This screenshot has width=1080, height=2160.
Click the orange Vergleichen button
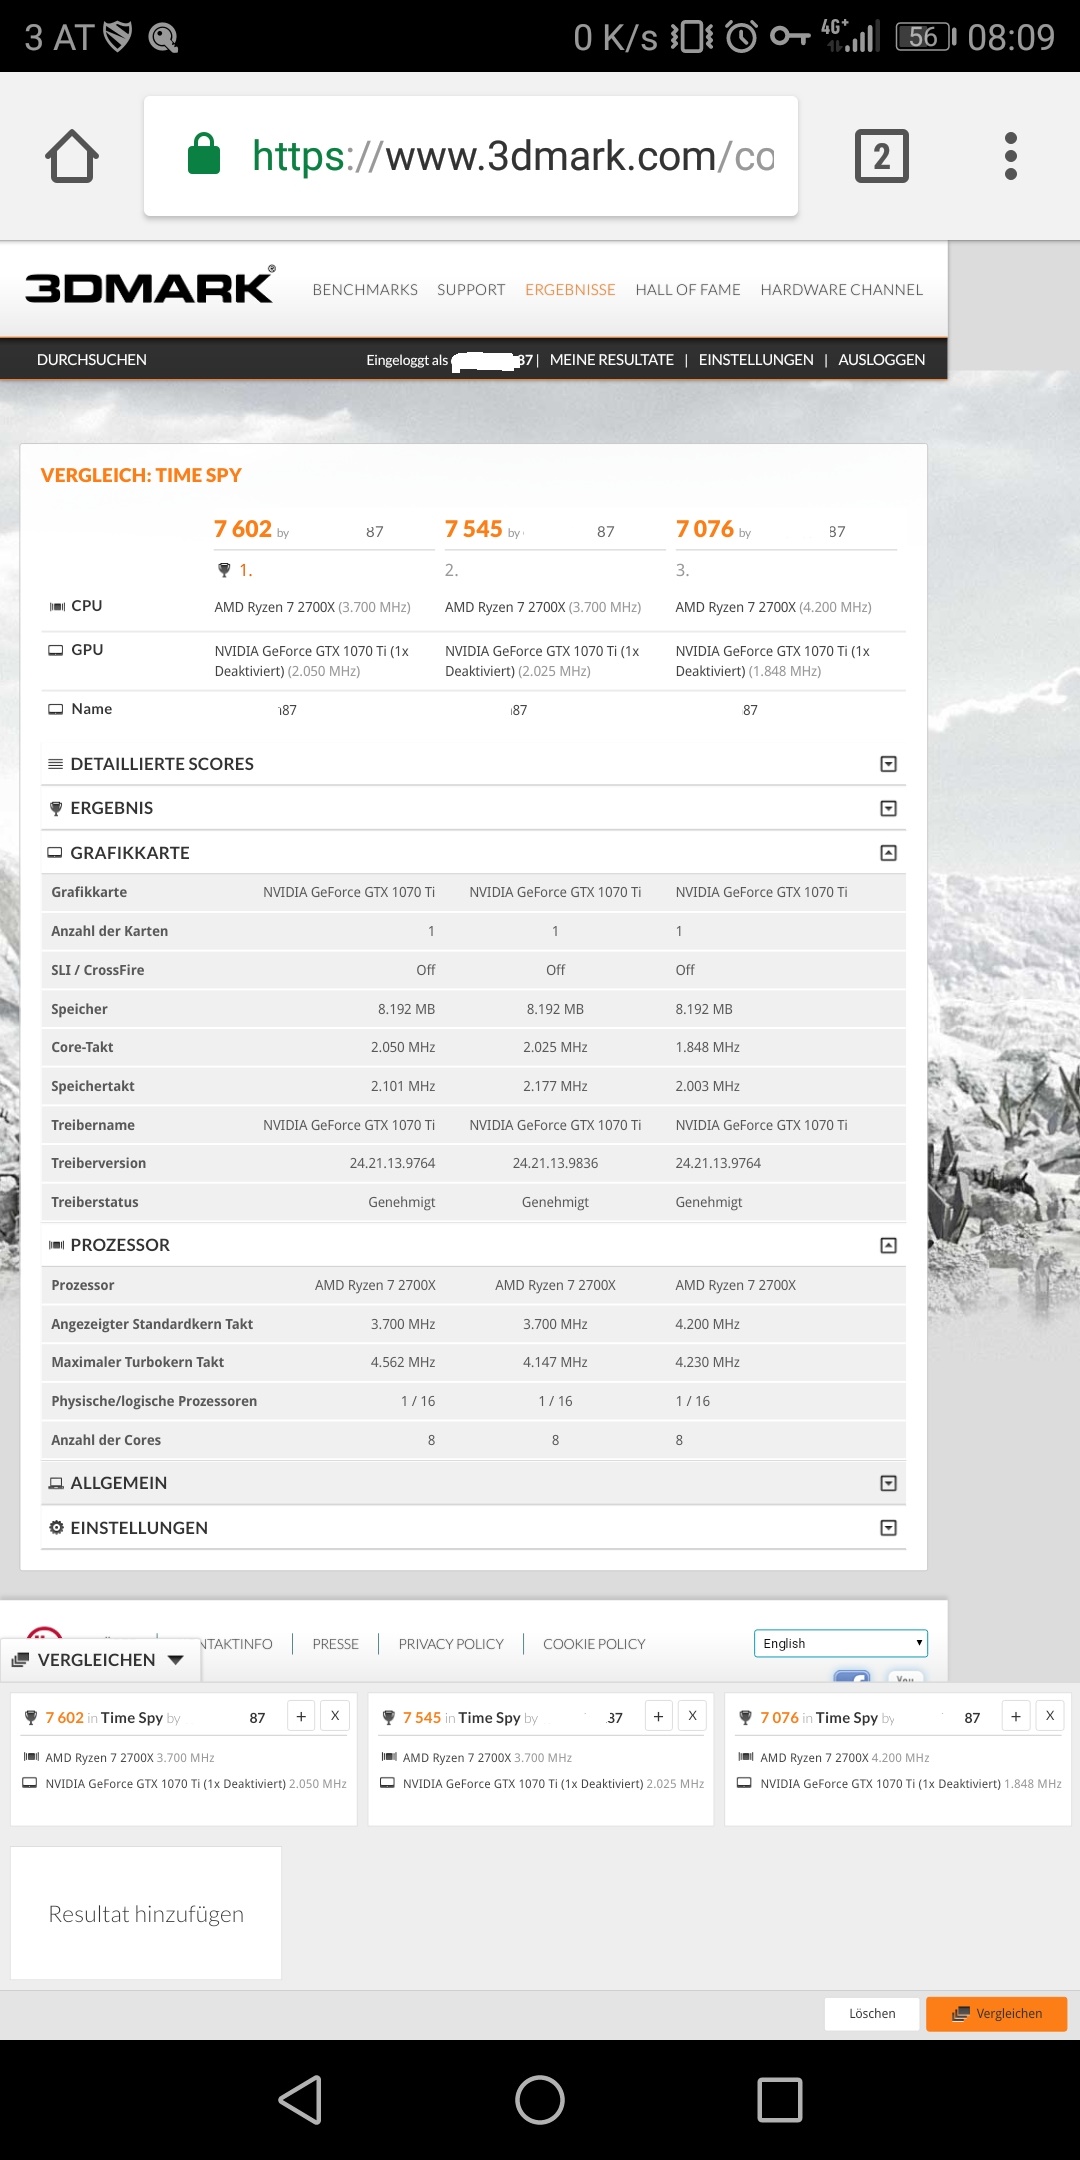[997, 2014]
